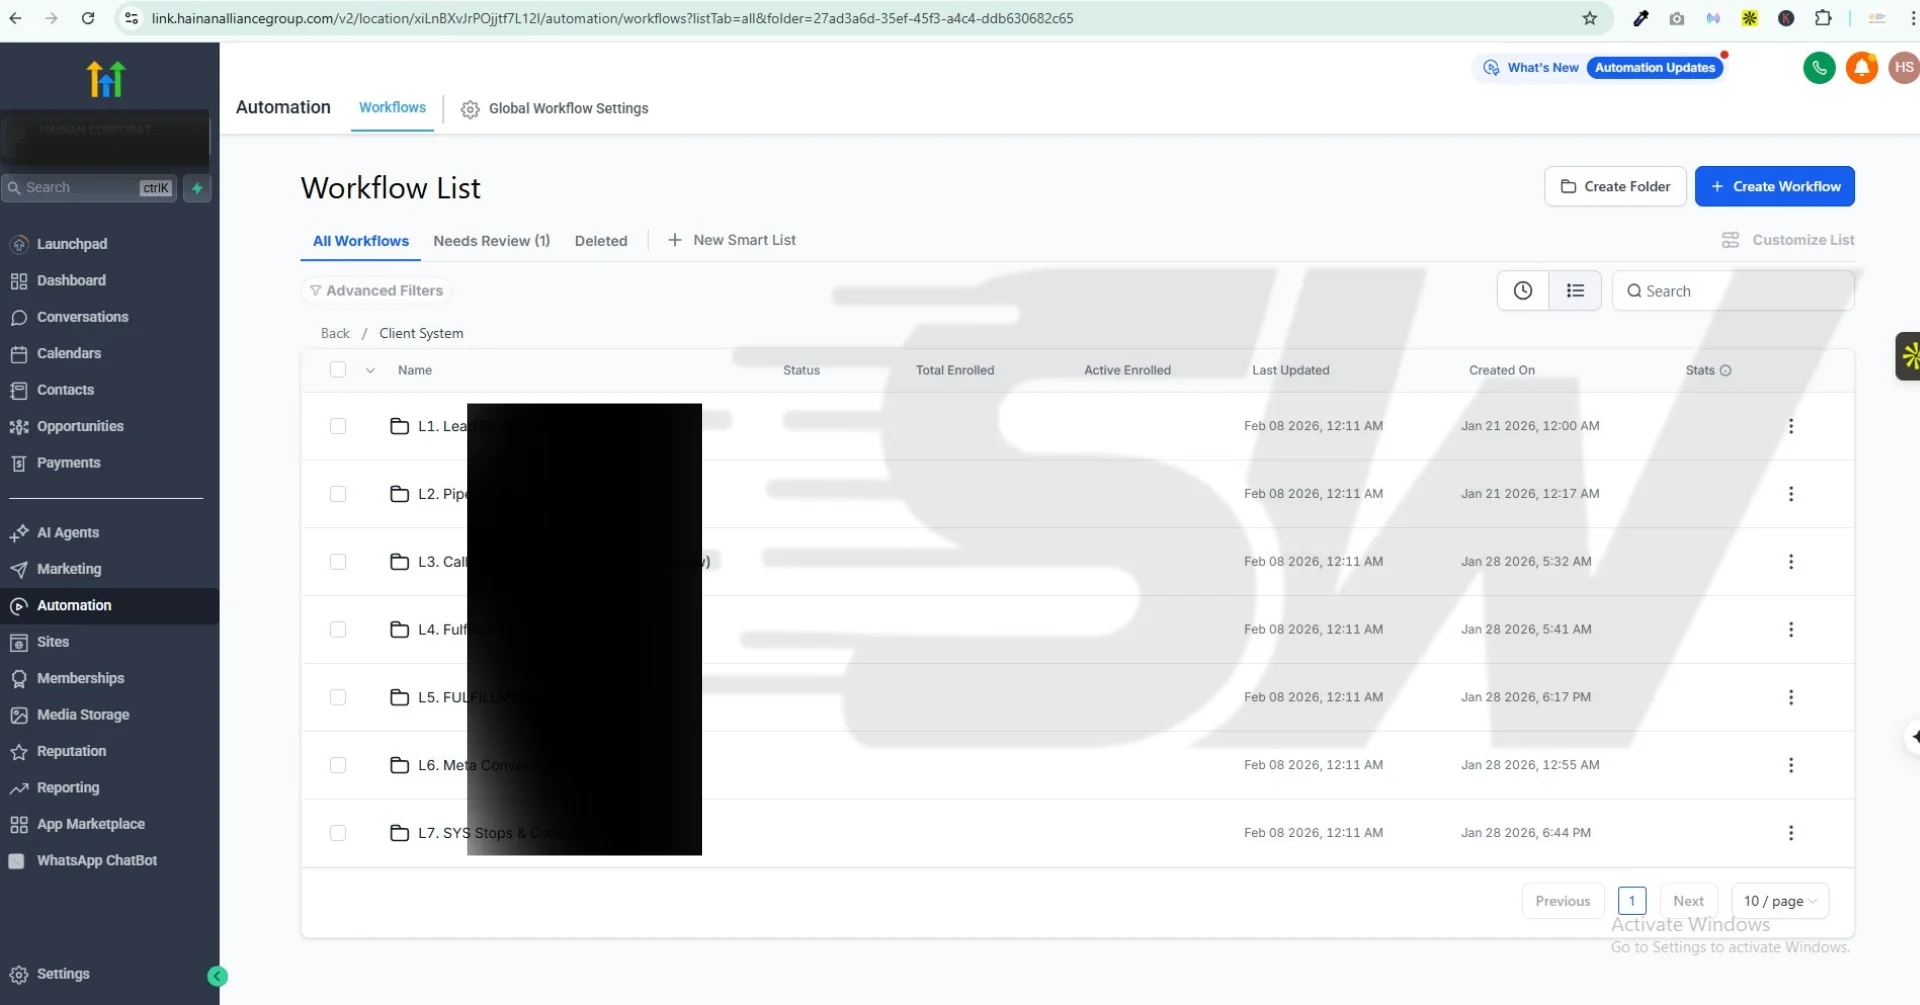Open the L4 folder row options menu
The width and height of the screenshot is (1920, 1005).
click(x=1790, y=630)
